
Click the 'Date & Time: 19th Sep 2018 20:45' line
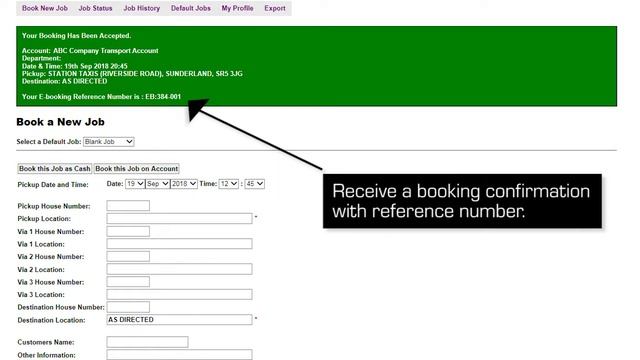coord(74,66)
